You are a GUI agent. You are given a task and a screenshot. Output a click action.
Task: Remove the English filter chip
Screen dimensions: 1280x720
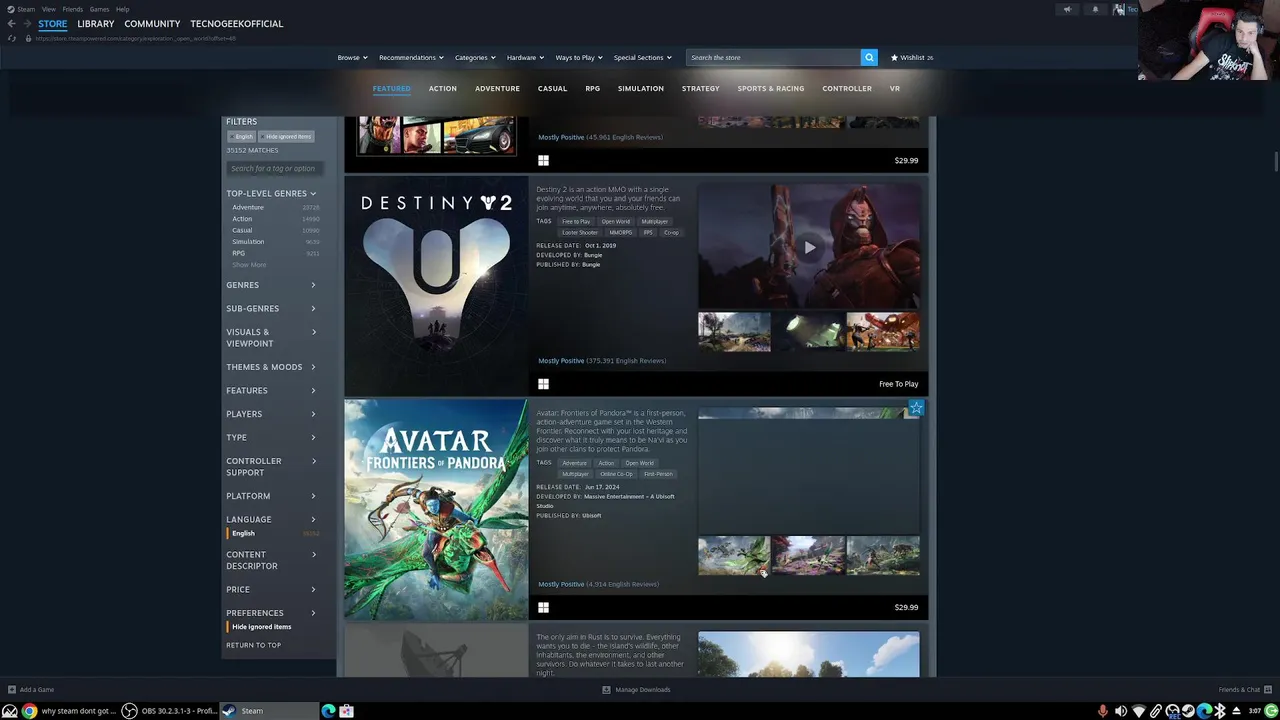pos(241,136)
